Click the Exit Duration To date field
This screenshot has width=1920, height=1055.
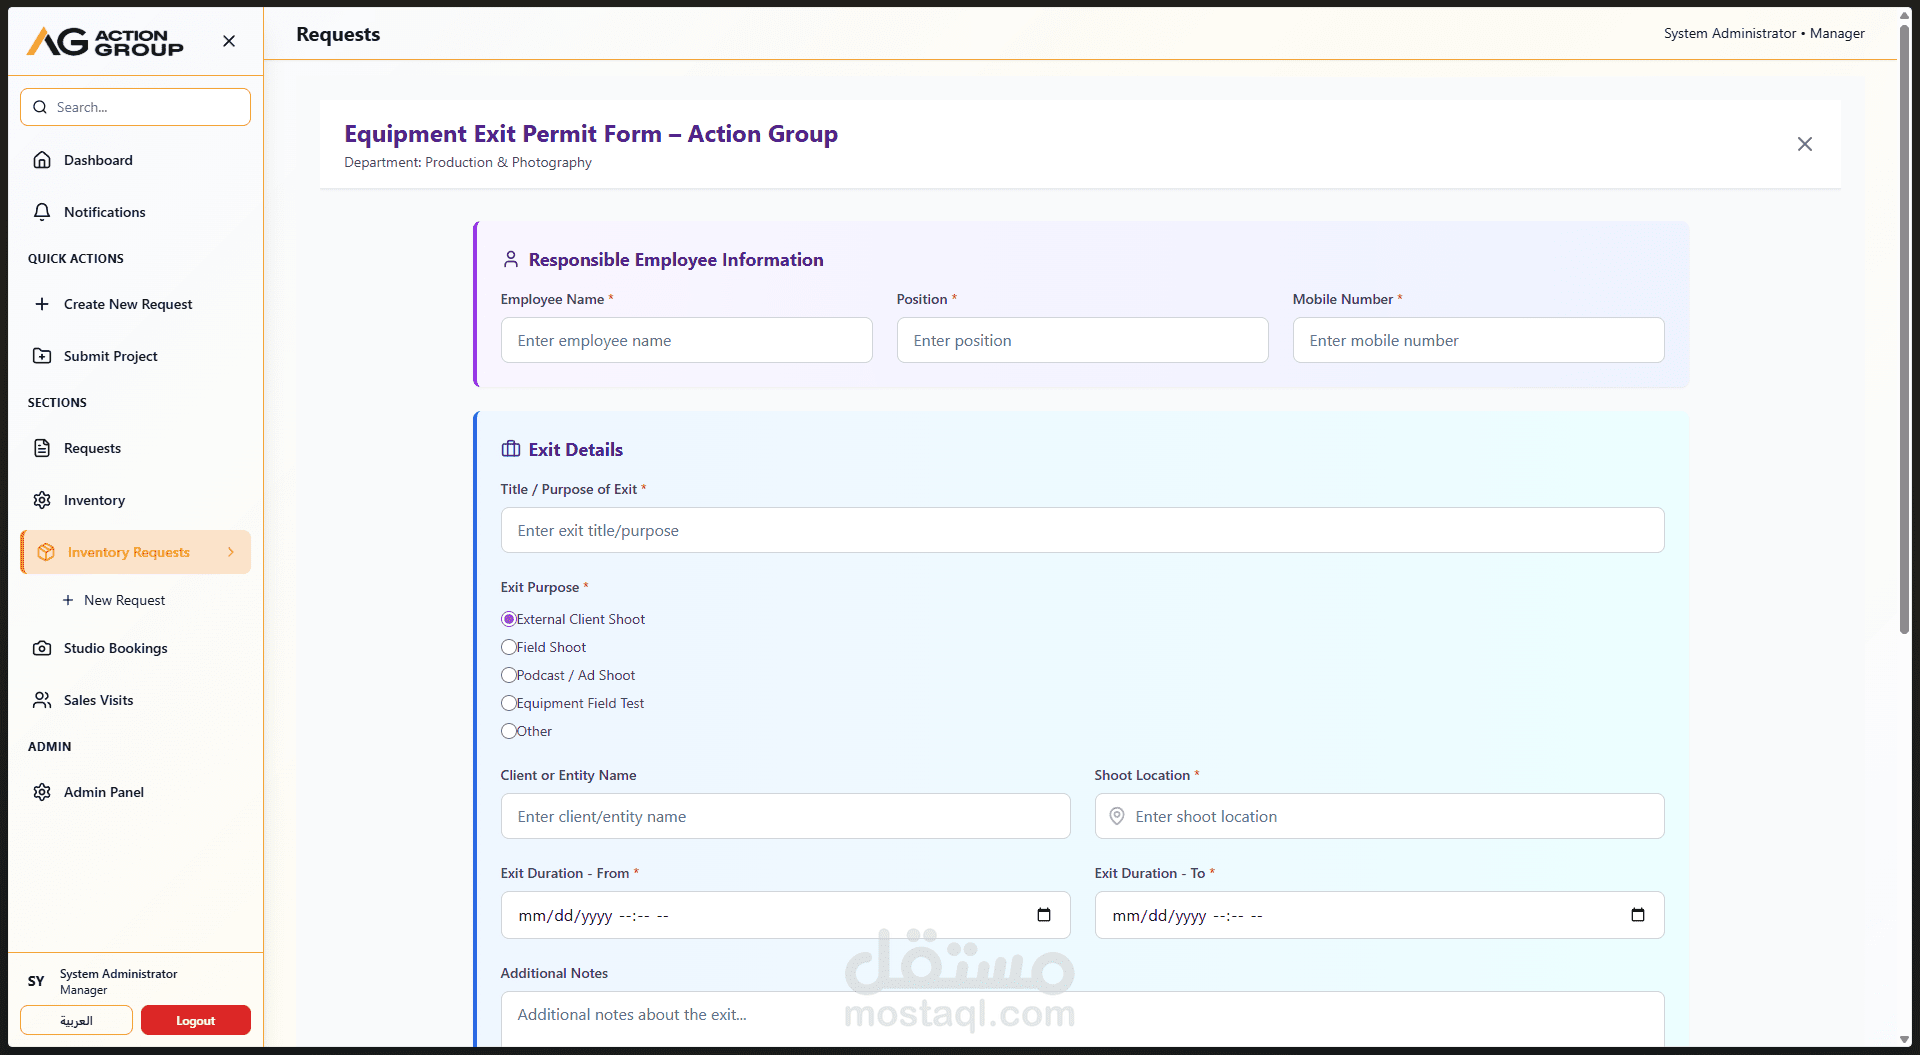(x=1379, y=915)
